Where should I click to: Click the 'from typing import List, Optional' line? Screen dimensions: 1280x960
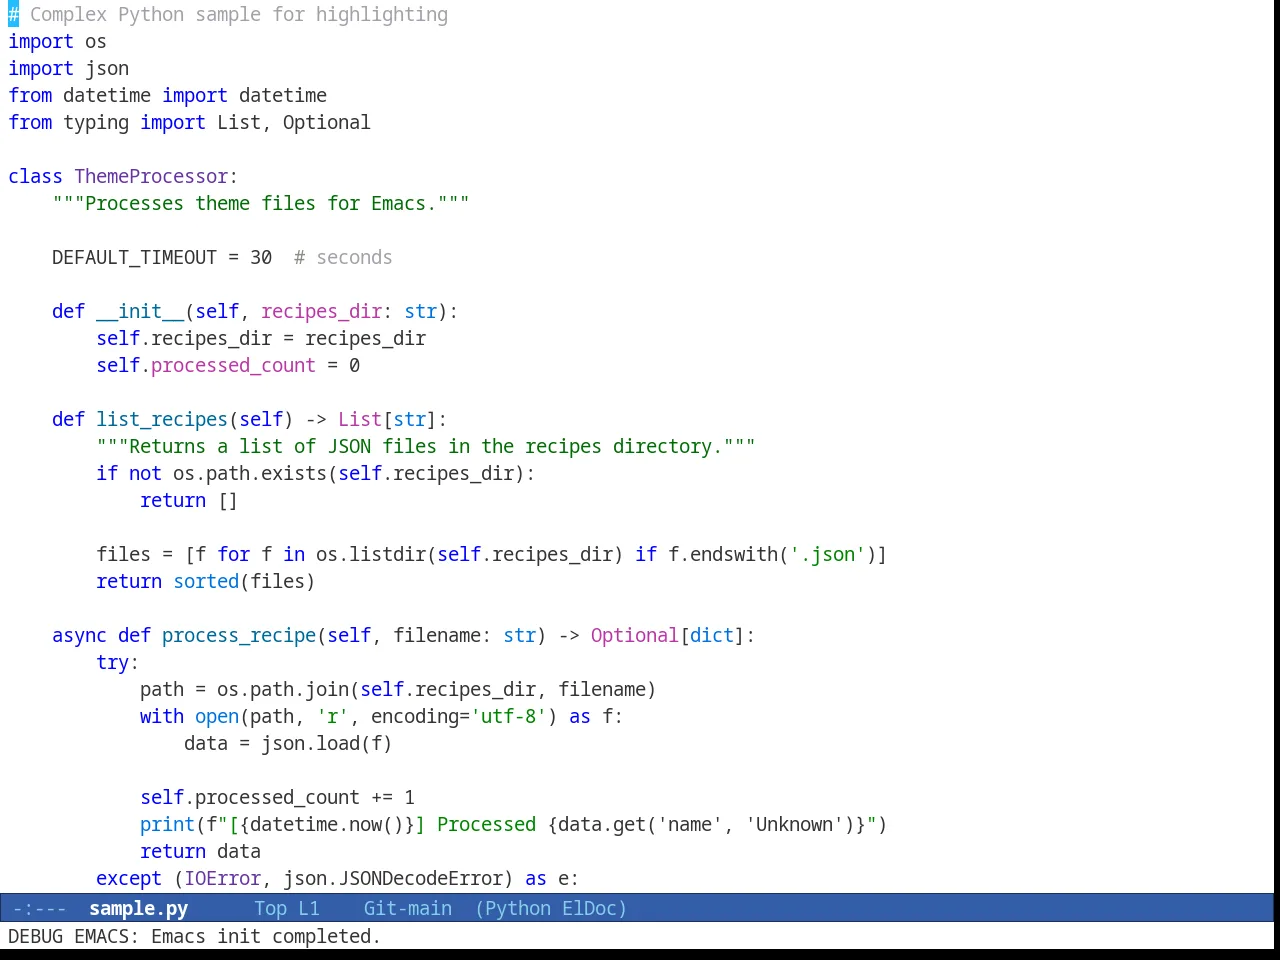click(x=189, y=123)
